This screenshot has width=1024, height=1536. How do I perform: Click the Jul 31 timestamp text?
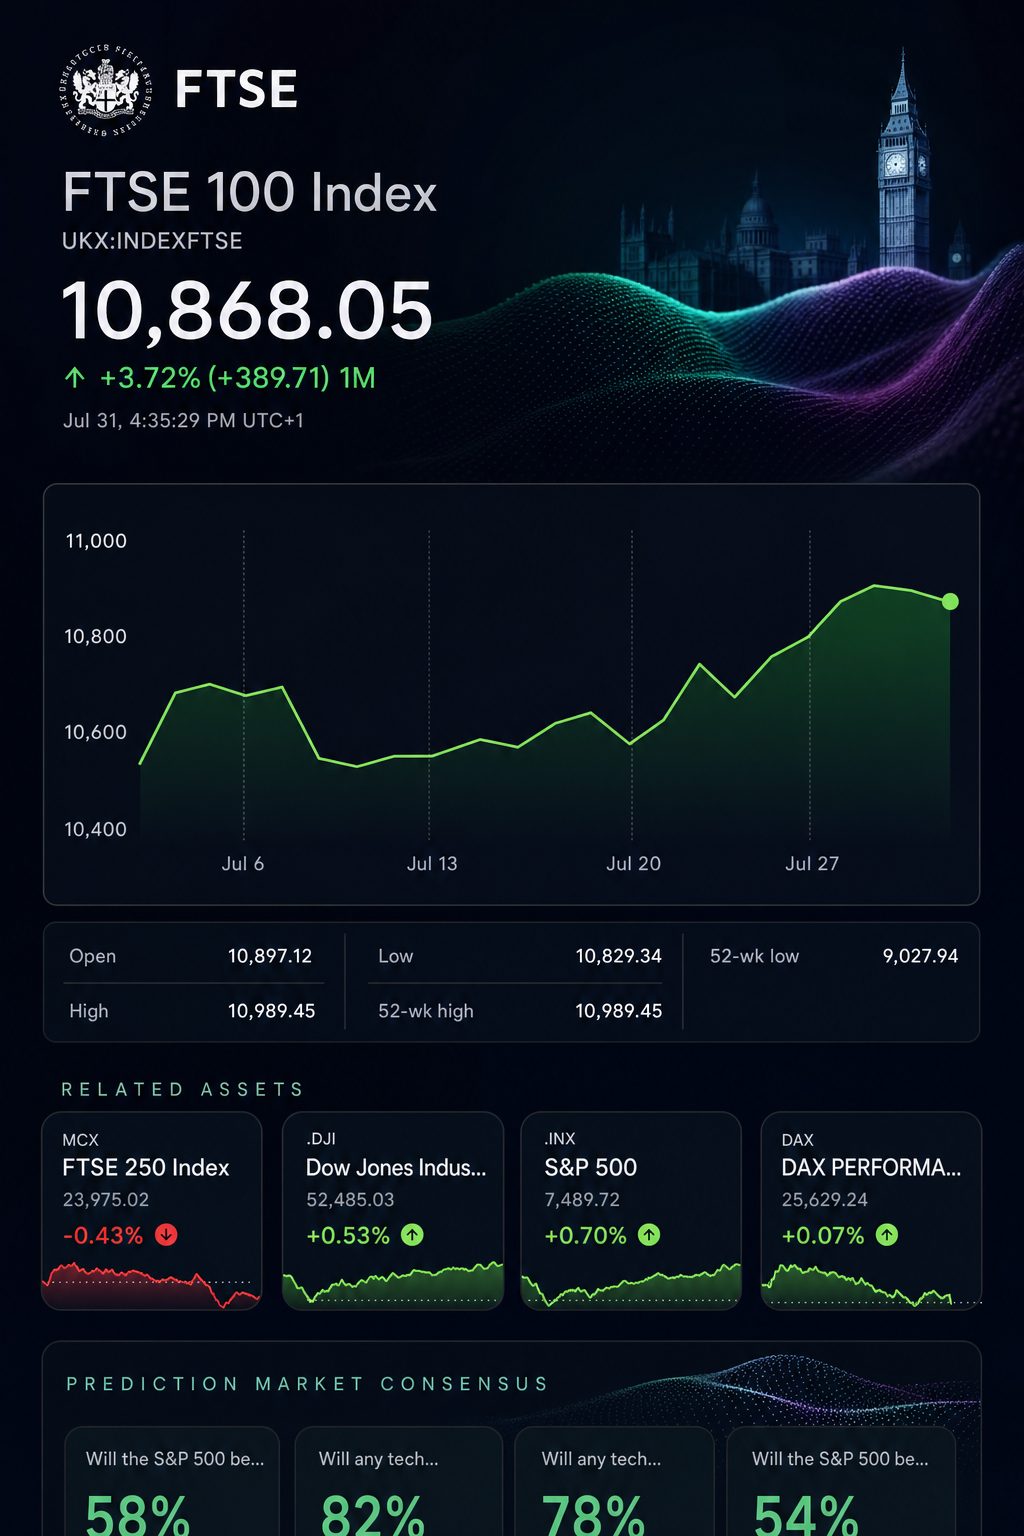(x=183, y=420)
